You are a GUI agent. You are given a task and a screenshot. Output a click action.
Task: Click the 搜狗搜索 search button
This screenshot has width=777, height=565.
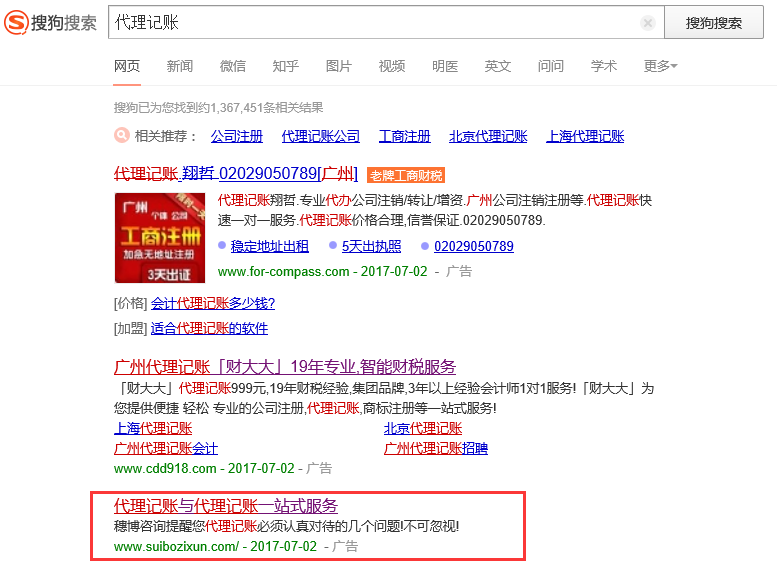714,22
